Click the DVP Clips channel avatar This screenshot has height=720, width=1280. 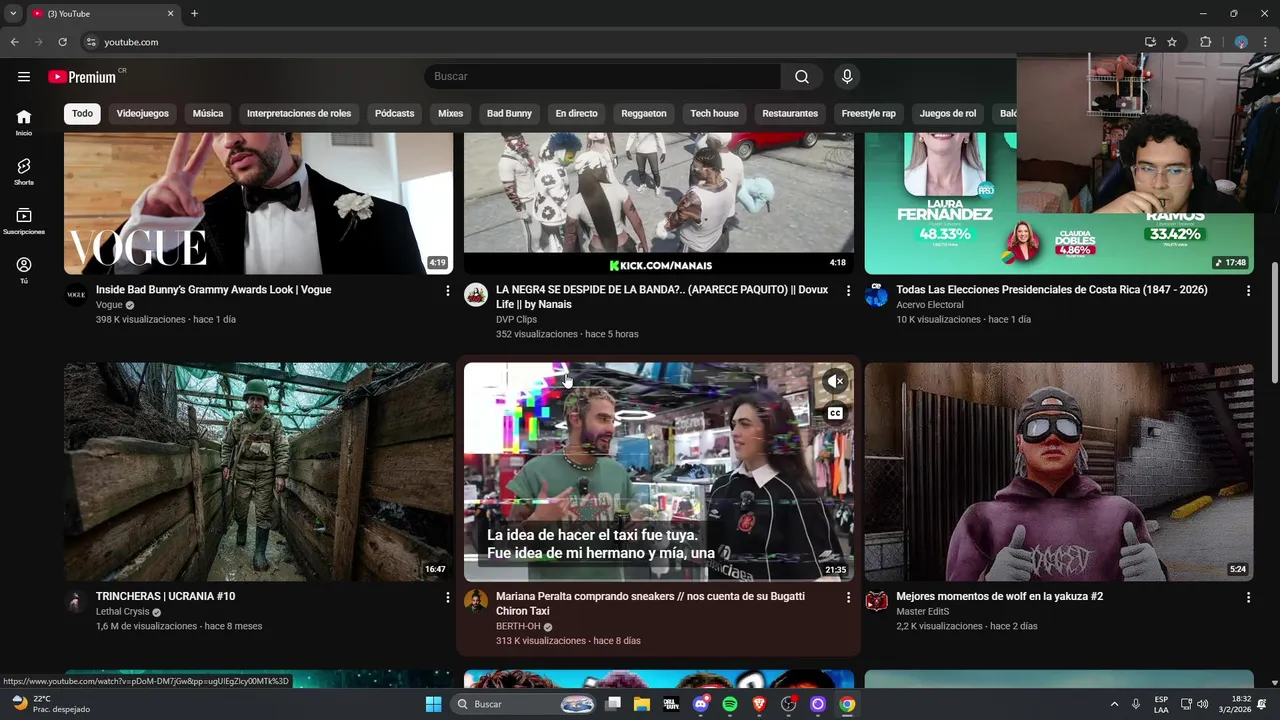pos(476,295)
